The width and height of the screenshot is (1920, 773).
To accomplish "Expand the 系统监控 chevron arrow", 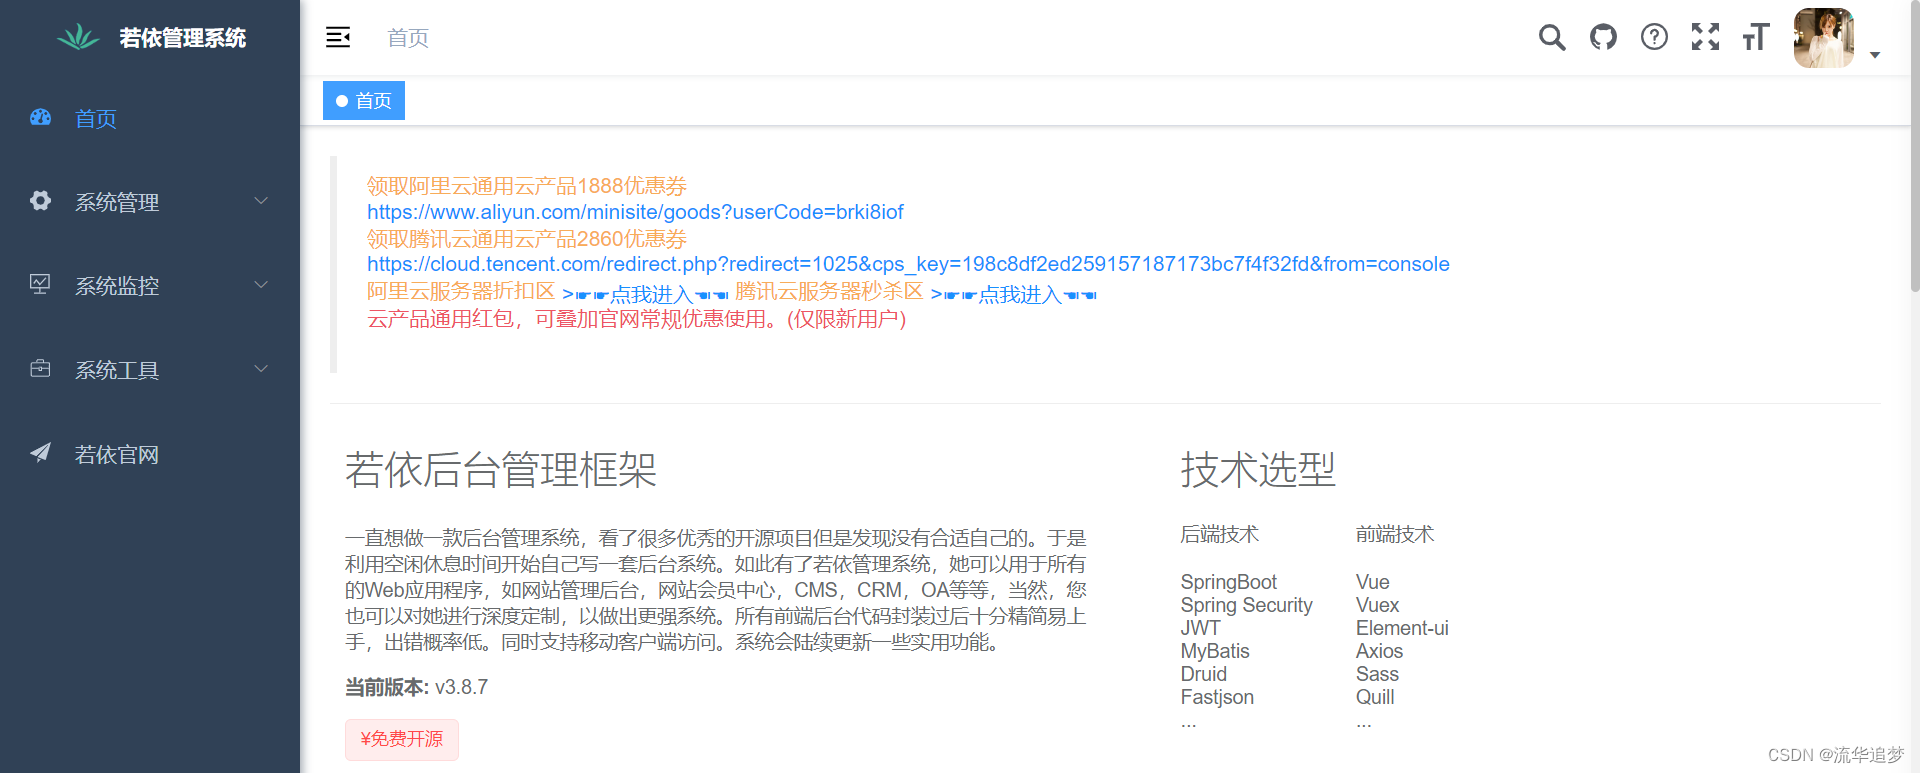I will [261, 285].
